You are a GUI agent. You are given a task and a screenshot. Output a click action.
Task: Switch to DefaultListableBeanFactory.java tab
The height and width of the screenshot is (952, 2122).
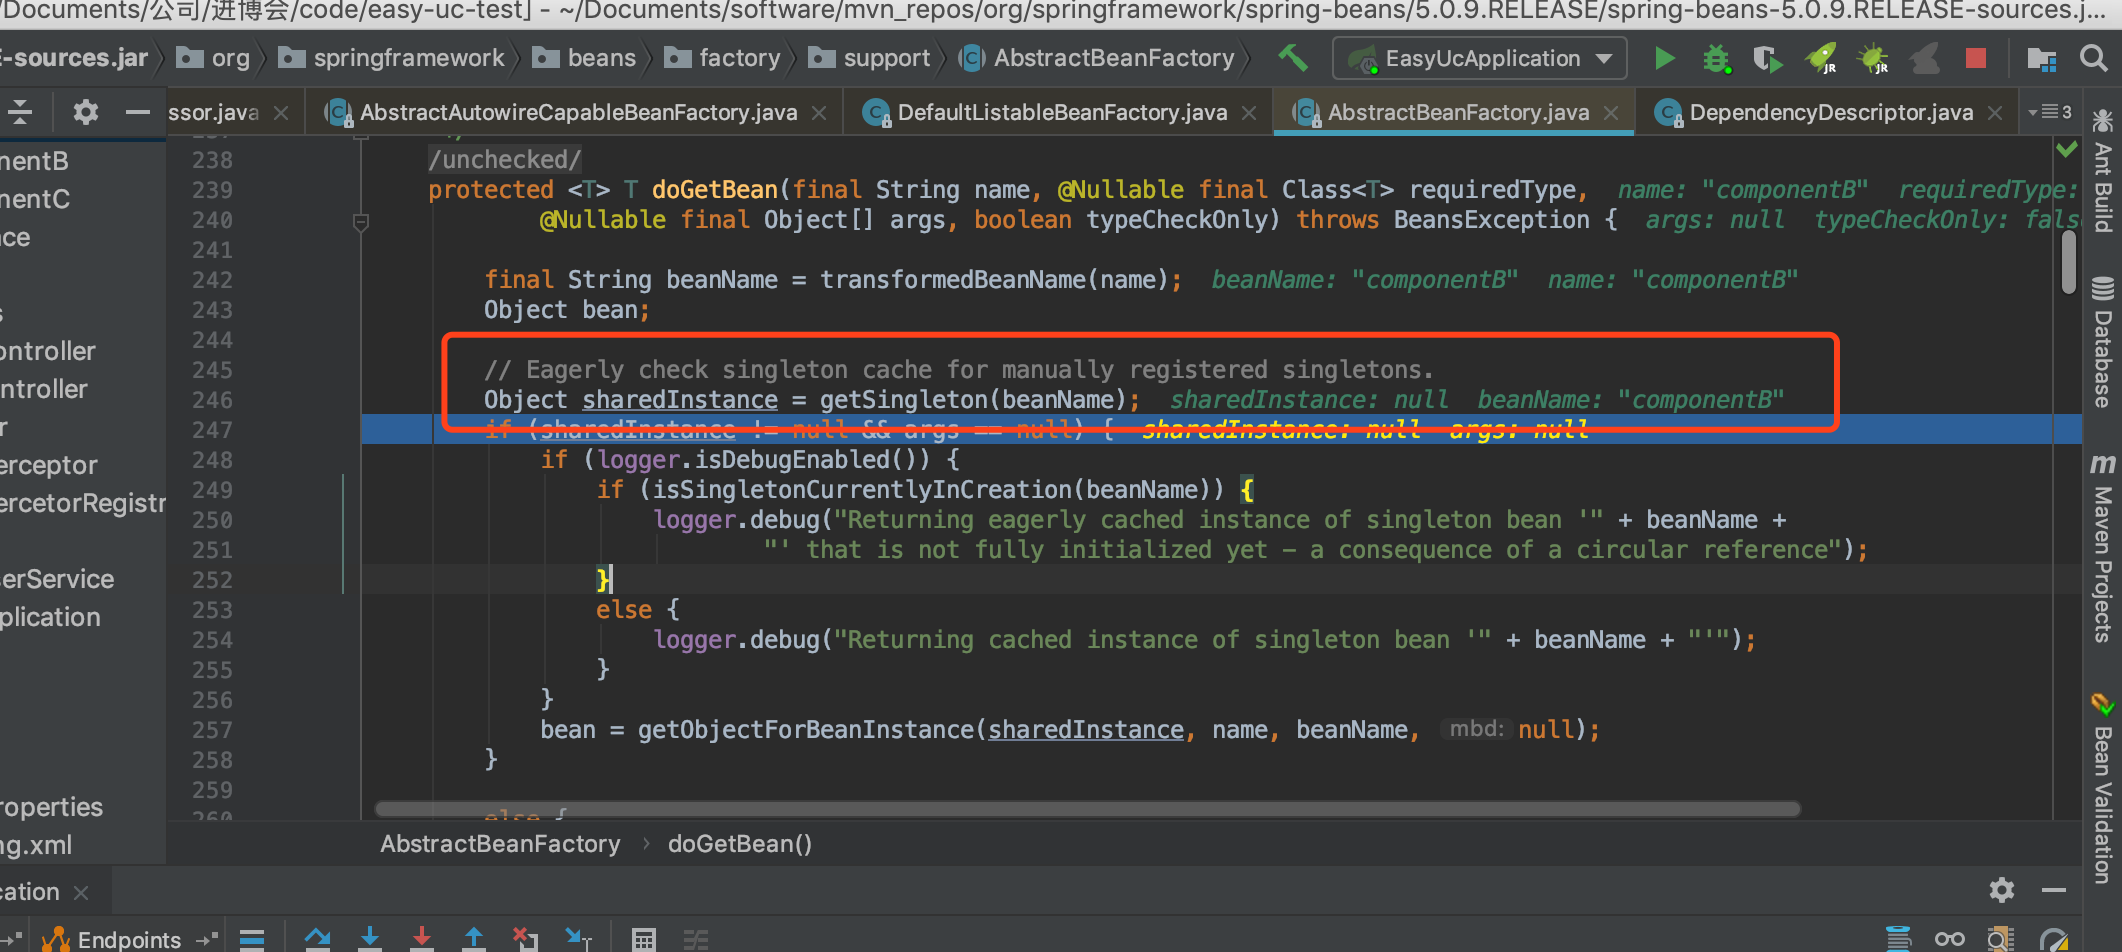1060,113
